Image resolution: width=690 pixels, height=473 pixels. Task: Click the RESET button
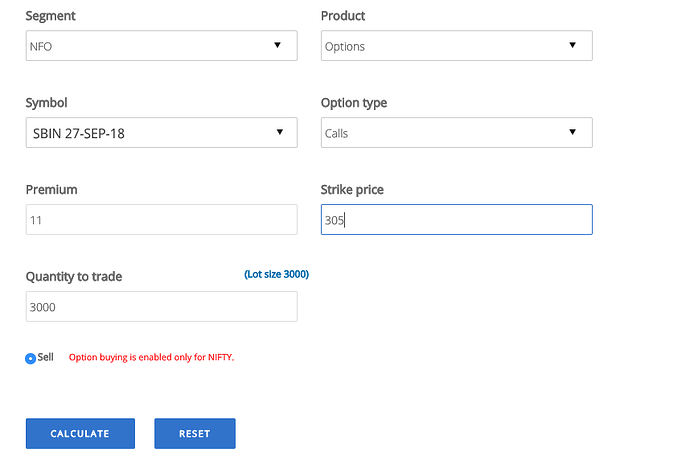195,433
